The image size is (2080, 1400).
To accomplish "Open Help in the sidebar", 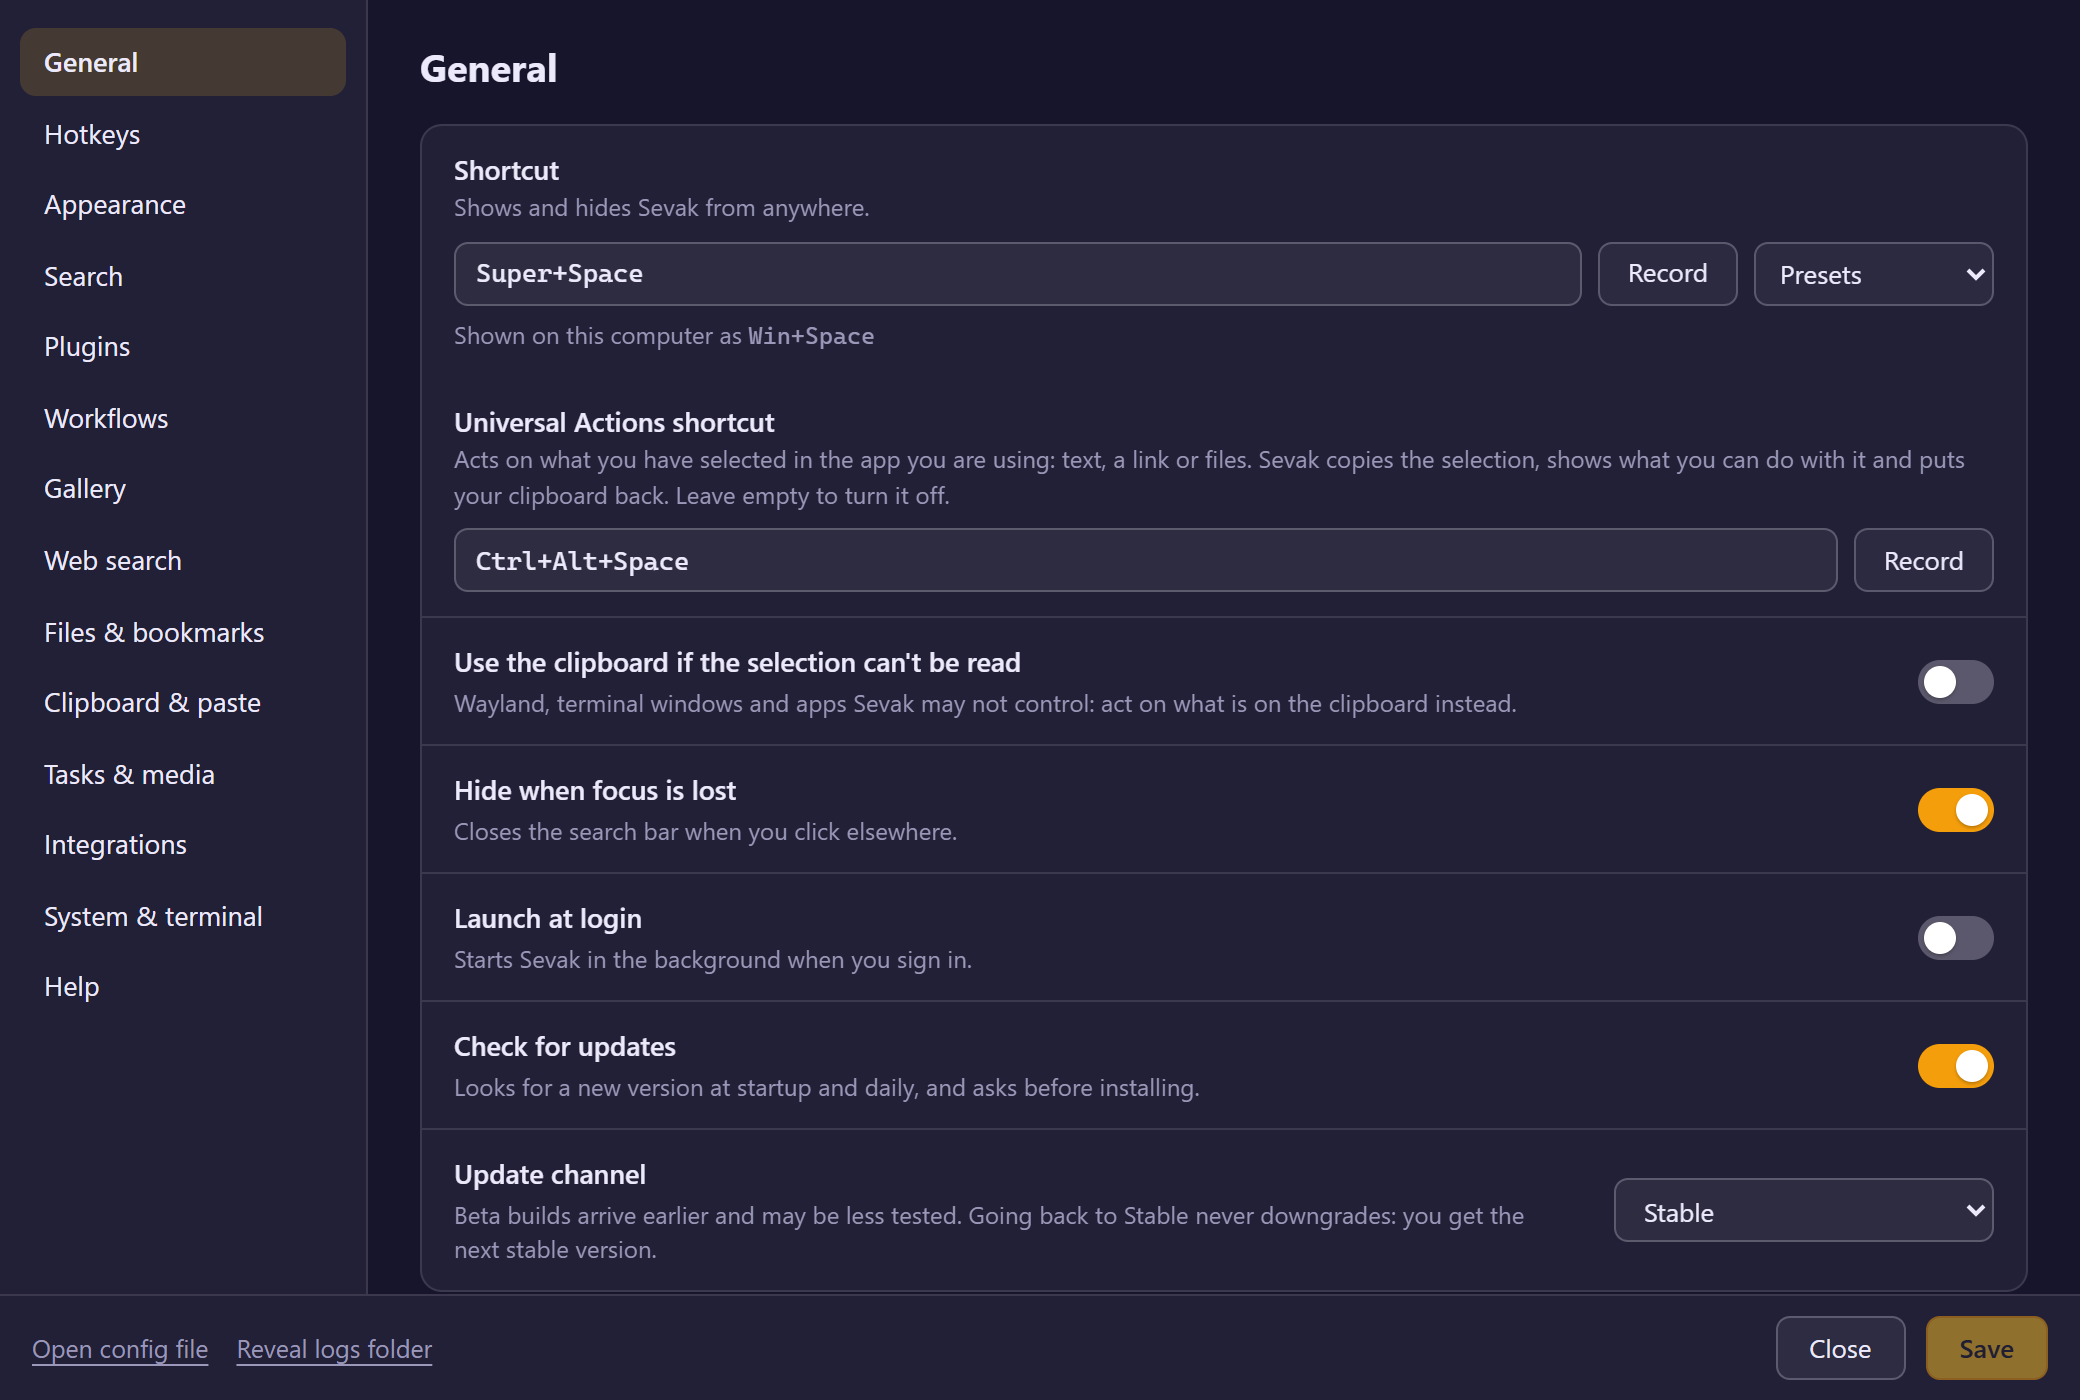I will 183,986.
